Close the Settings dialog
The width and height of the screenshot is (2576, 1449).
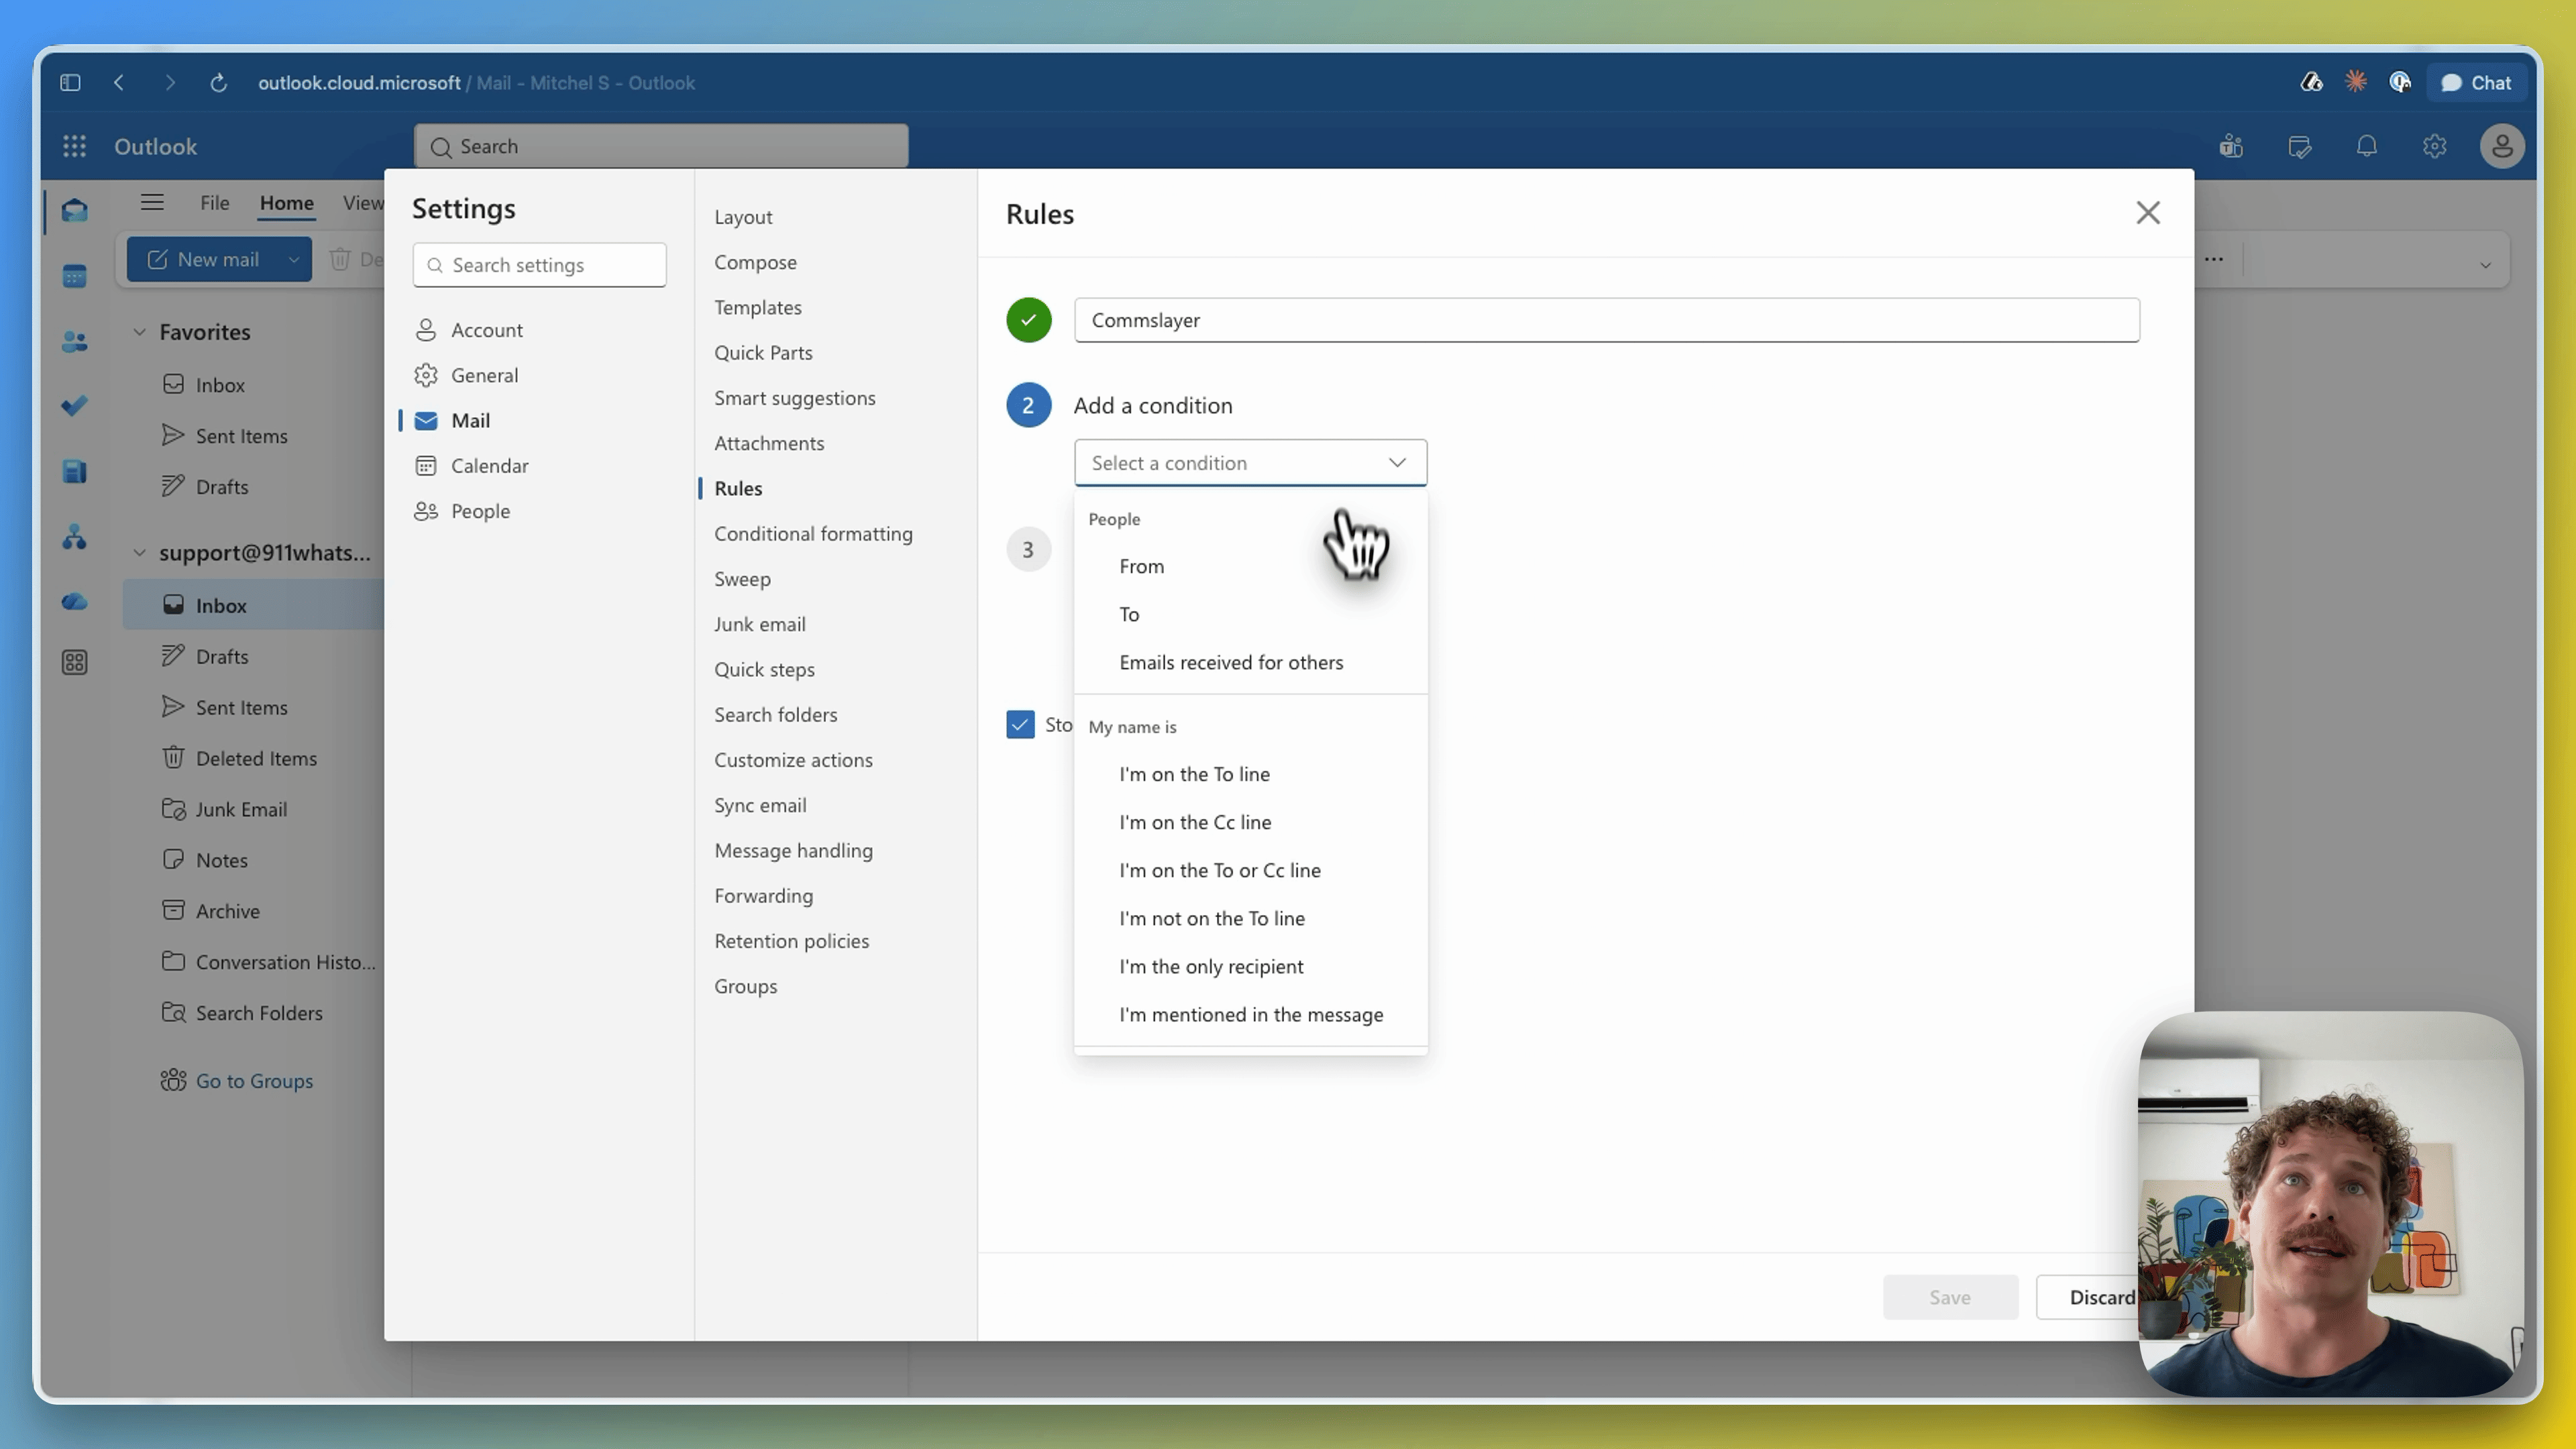point(2148,213)
